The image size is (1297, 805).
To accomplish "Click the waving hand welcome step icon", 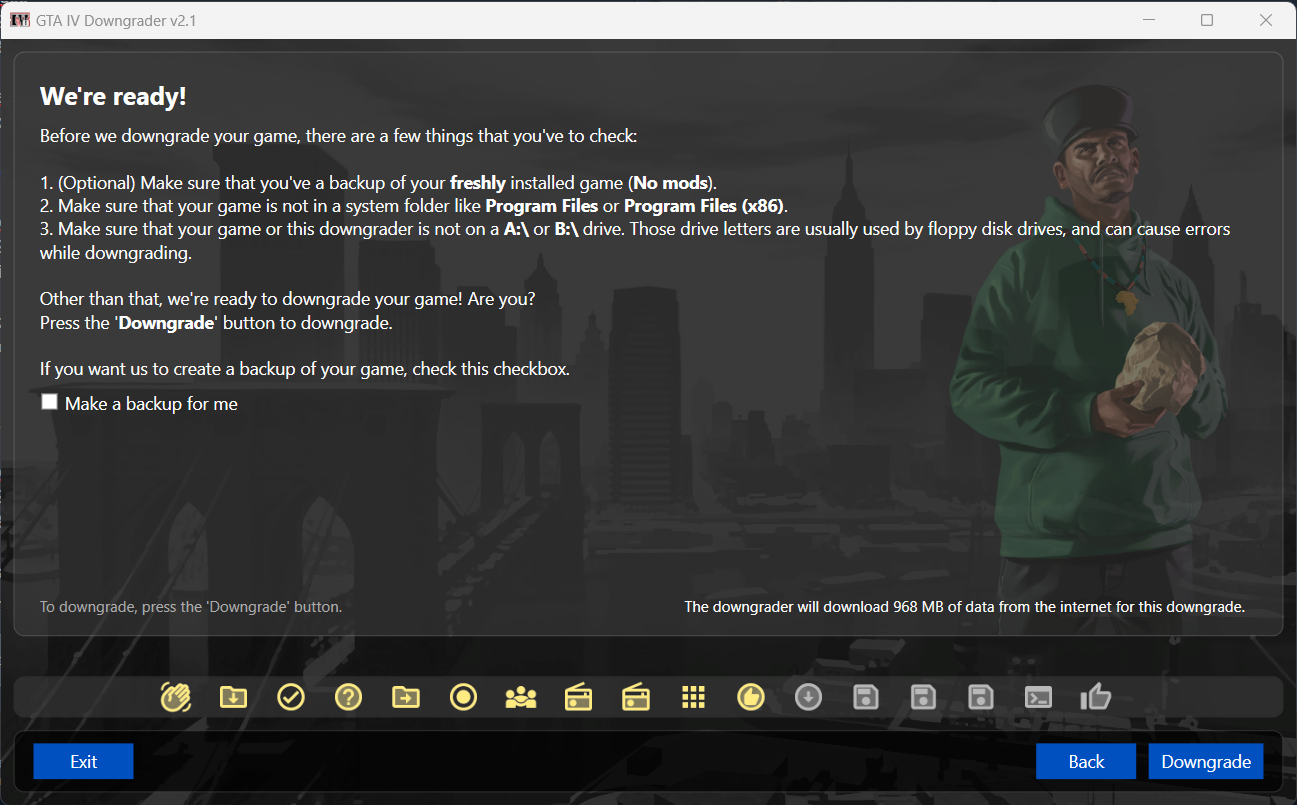I will 176,697.
